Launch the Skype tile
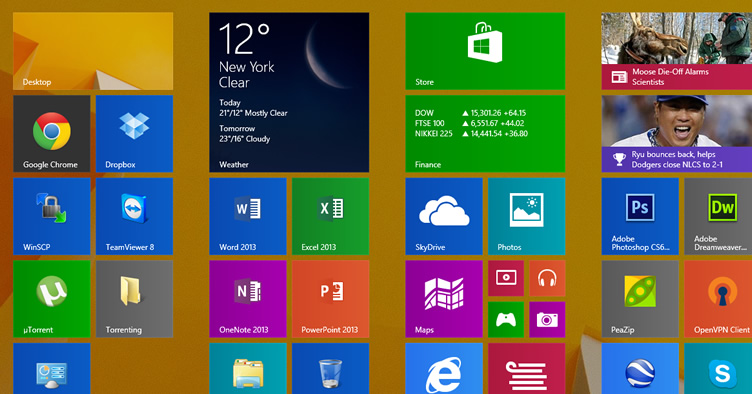This screenshot has width=752, height=394. 718,369
